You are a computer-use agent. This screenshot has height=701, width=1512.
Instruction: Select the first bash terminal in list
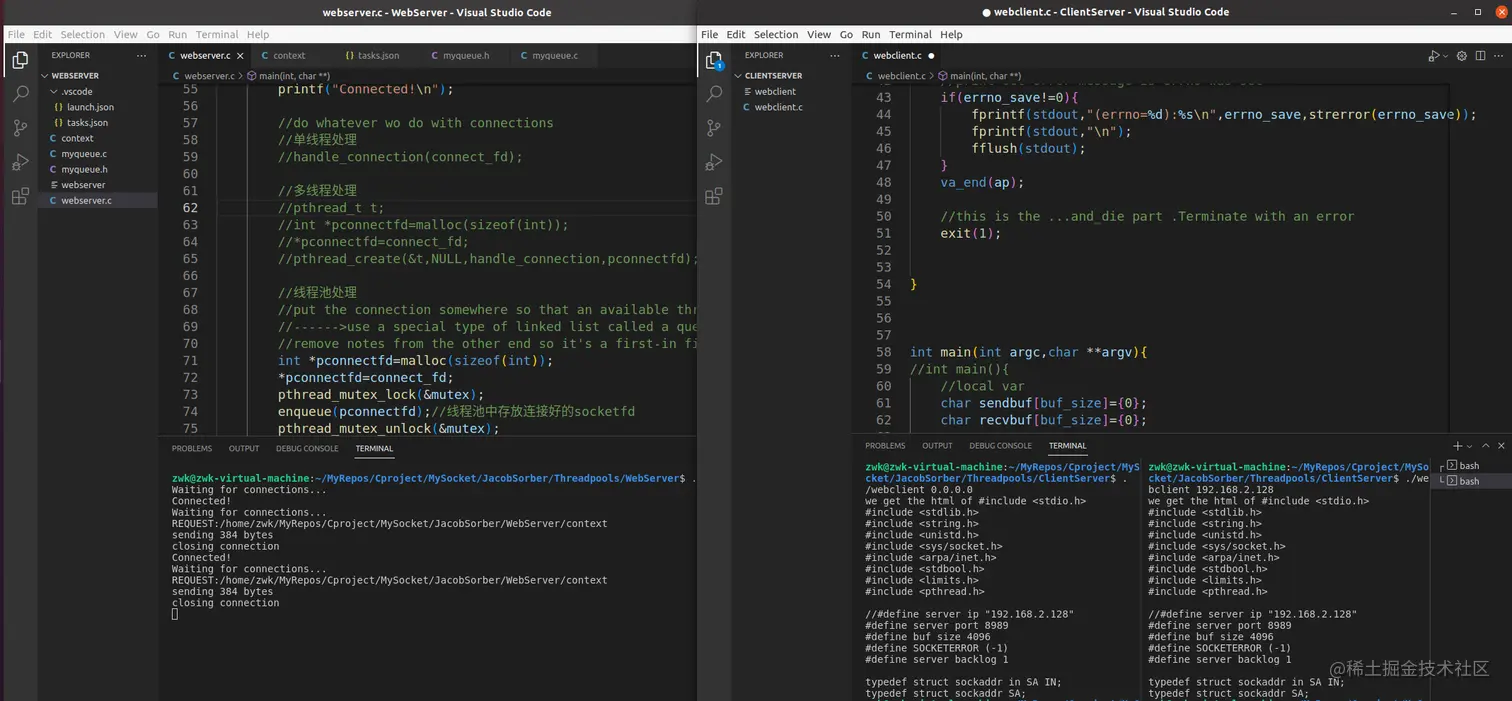[x=1468, y=466]
